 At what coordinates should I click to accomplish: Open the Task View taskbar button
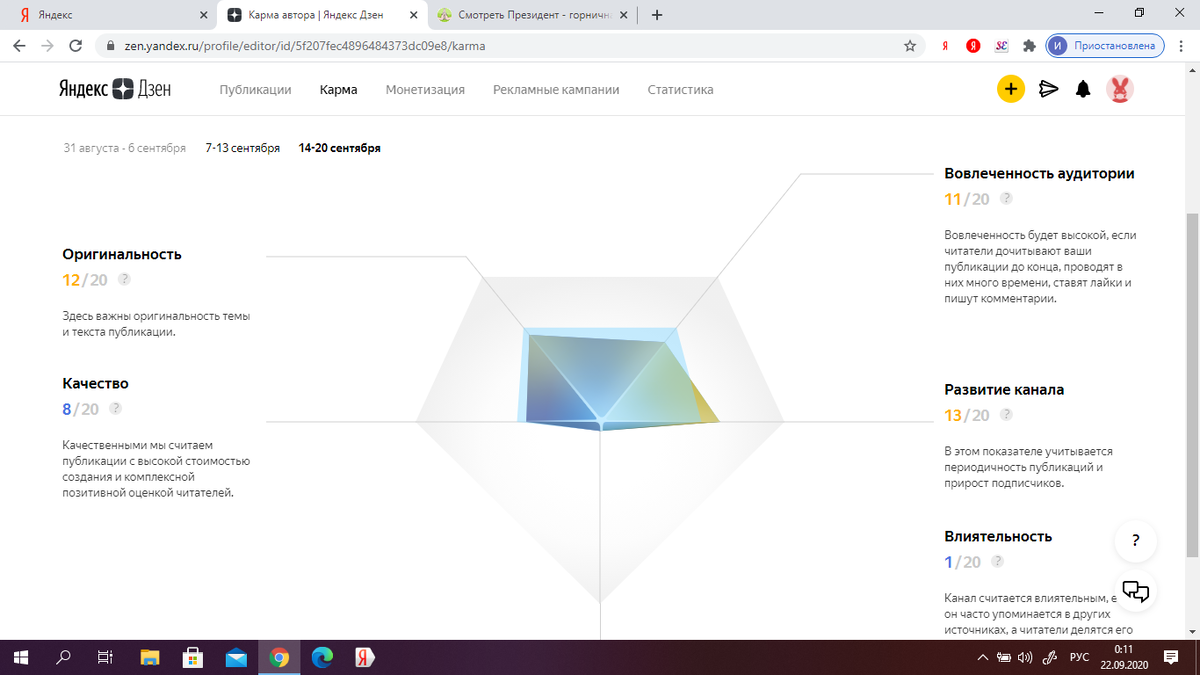pyautogui.click(x=106, y=657)
